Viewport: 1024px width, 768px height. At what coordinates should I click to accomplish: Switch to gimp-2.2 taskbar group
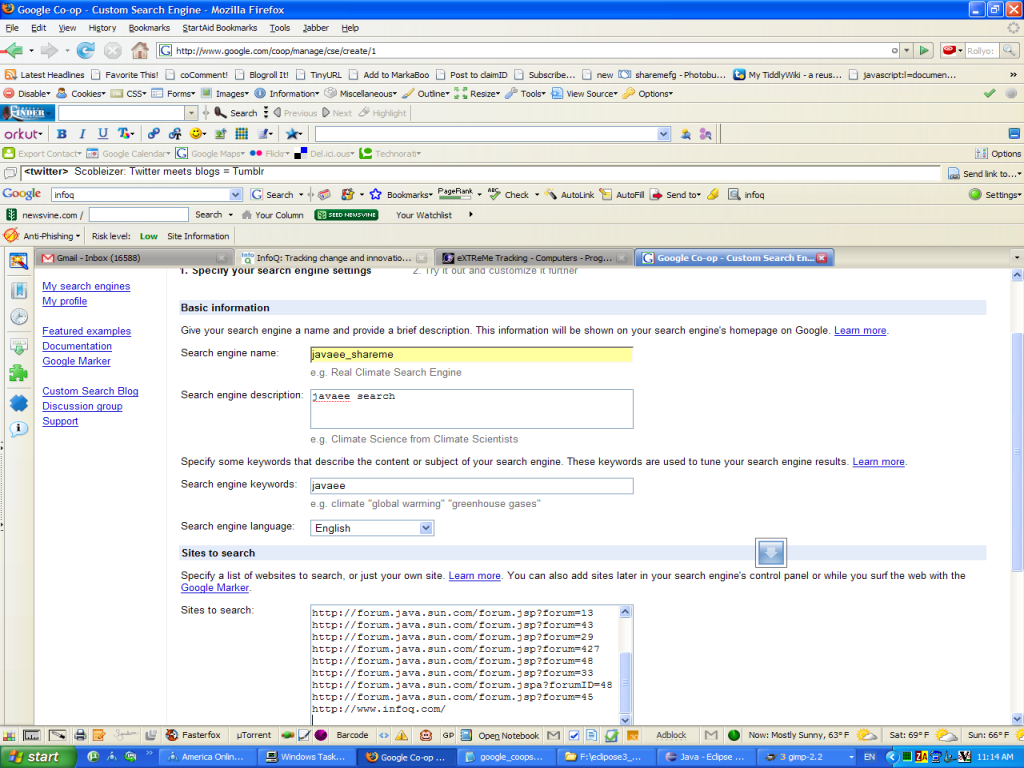(806, 757)
